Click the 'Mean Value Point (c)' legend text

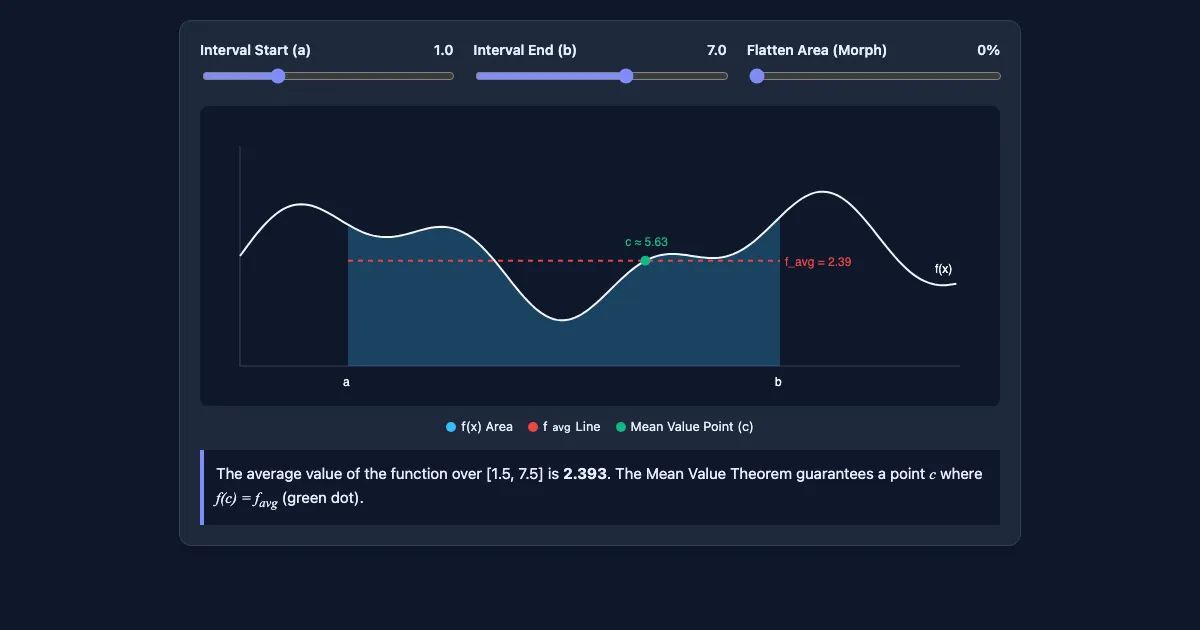pyautogui.click(x=692, y=427)
